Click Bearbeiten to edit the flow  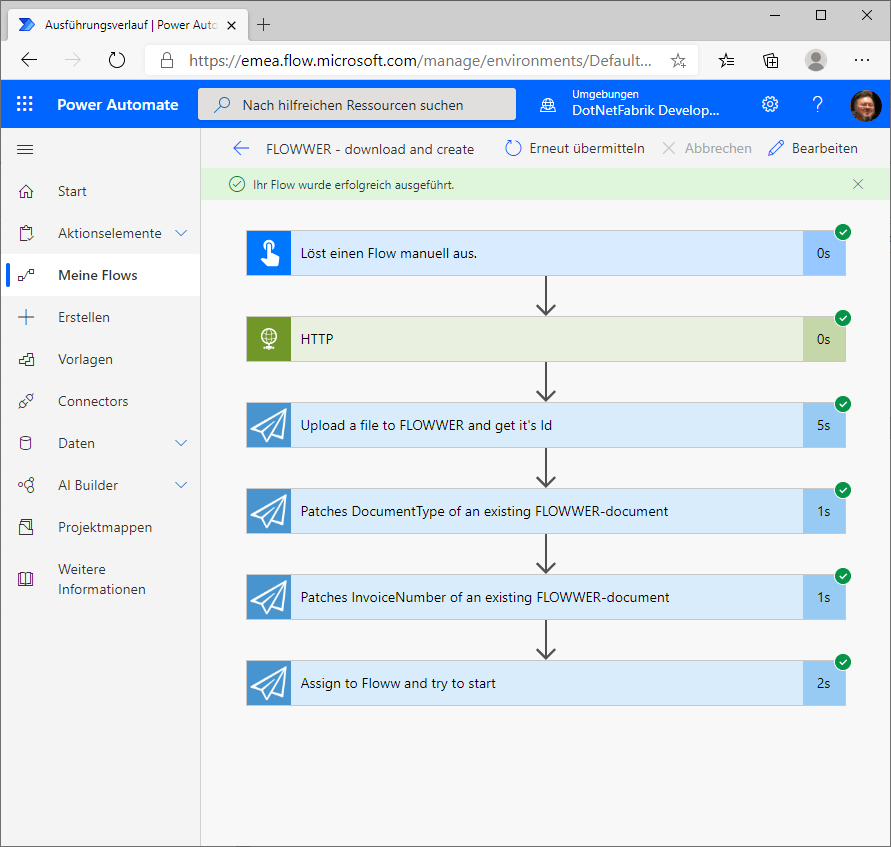(813, 148)
